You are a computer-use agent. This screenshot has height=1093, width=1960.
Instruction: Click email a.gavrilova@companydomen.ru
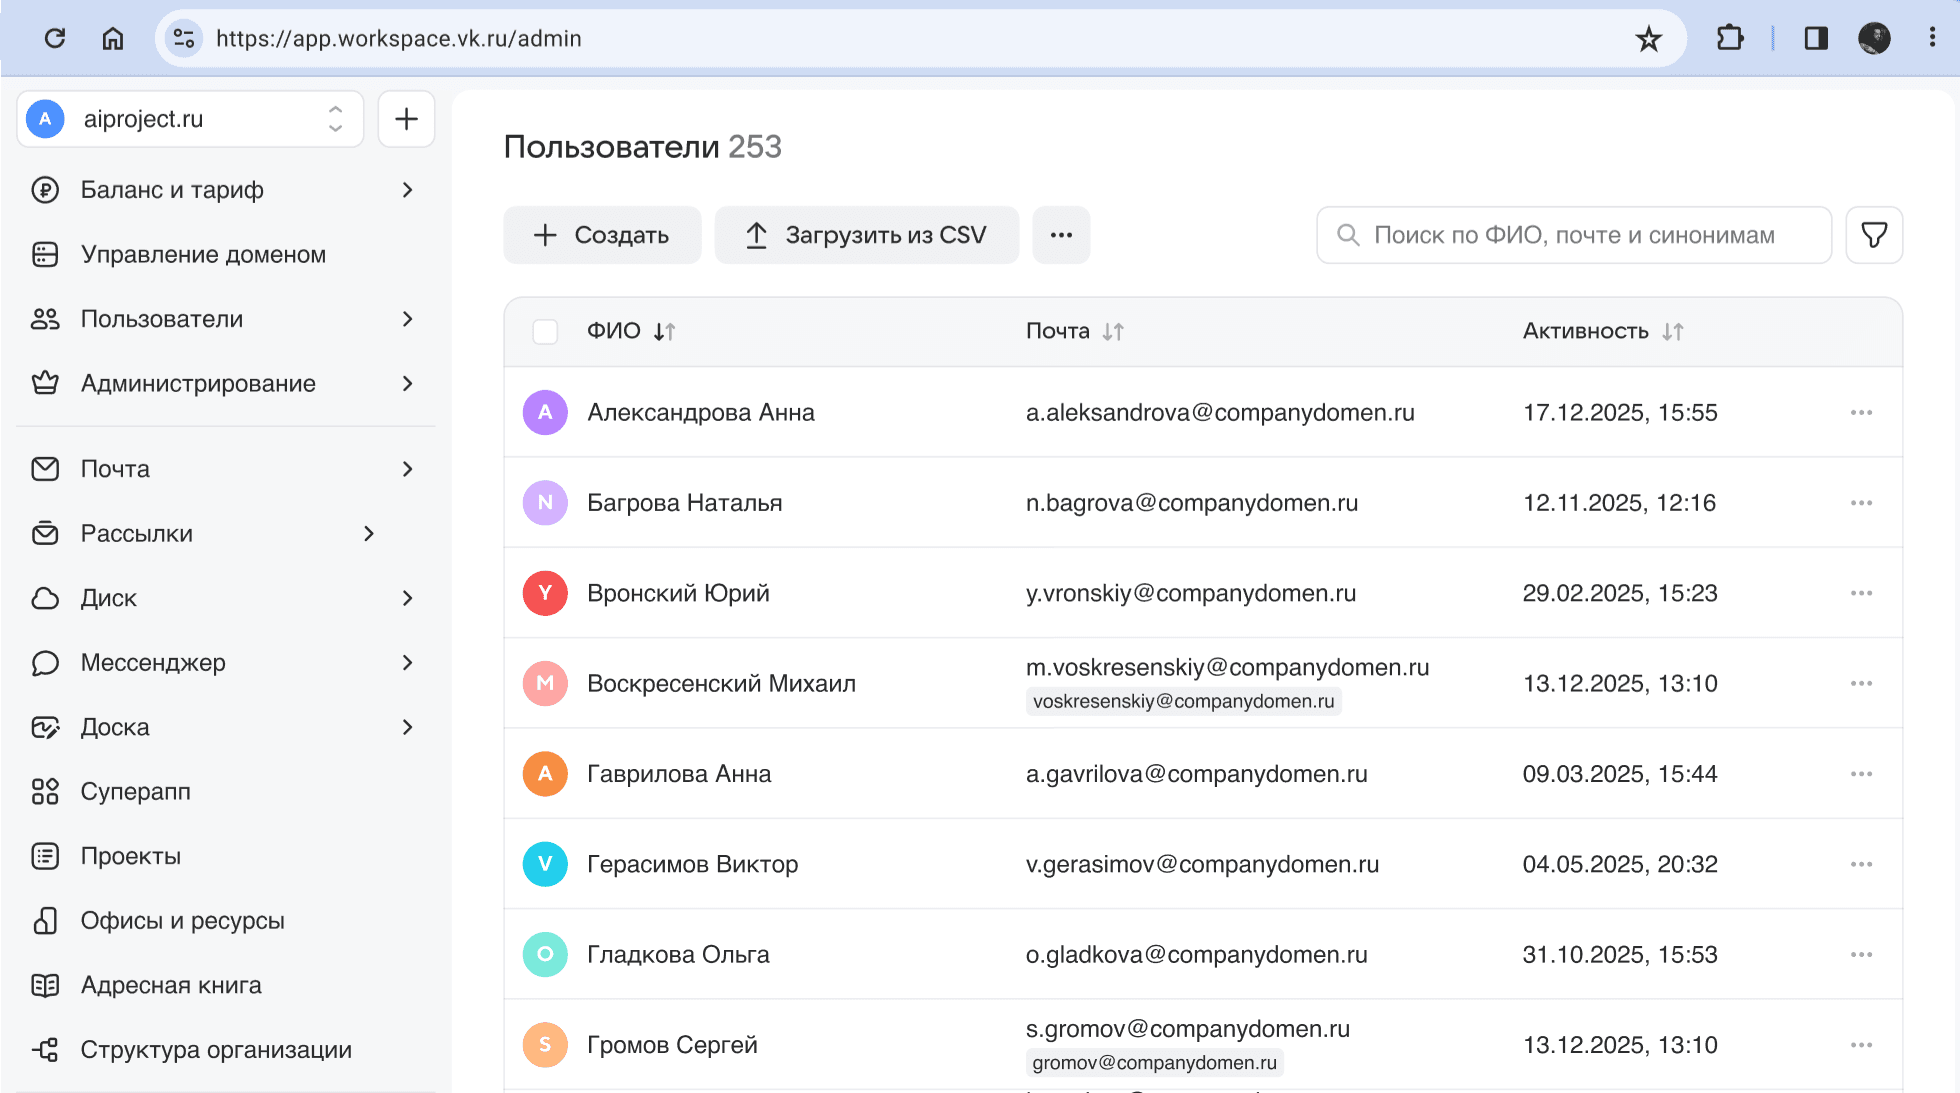pyautogui.click(x=1197, y=774)
